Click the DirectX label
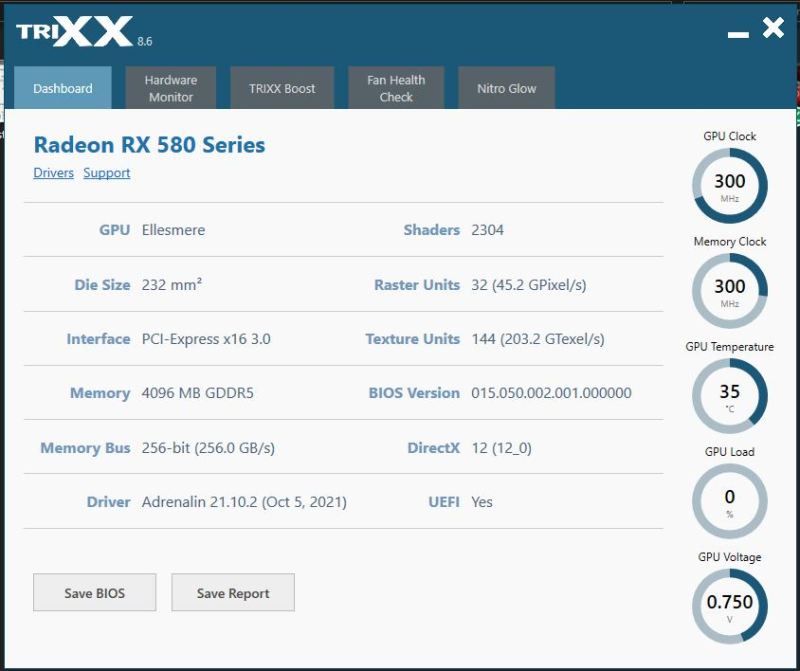 point(434,448)
